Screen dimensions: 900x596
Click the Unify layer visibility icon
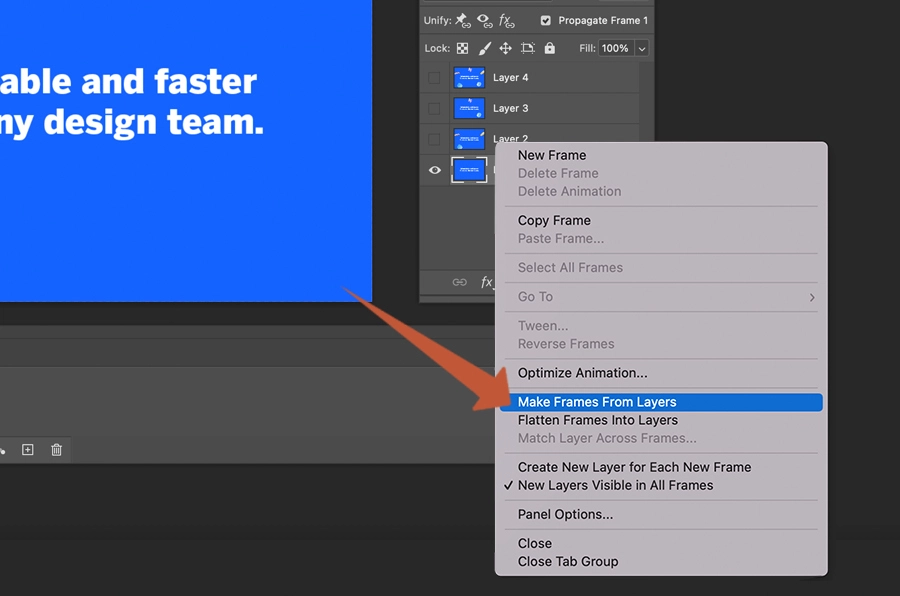483,20
